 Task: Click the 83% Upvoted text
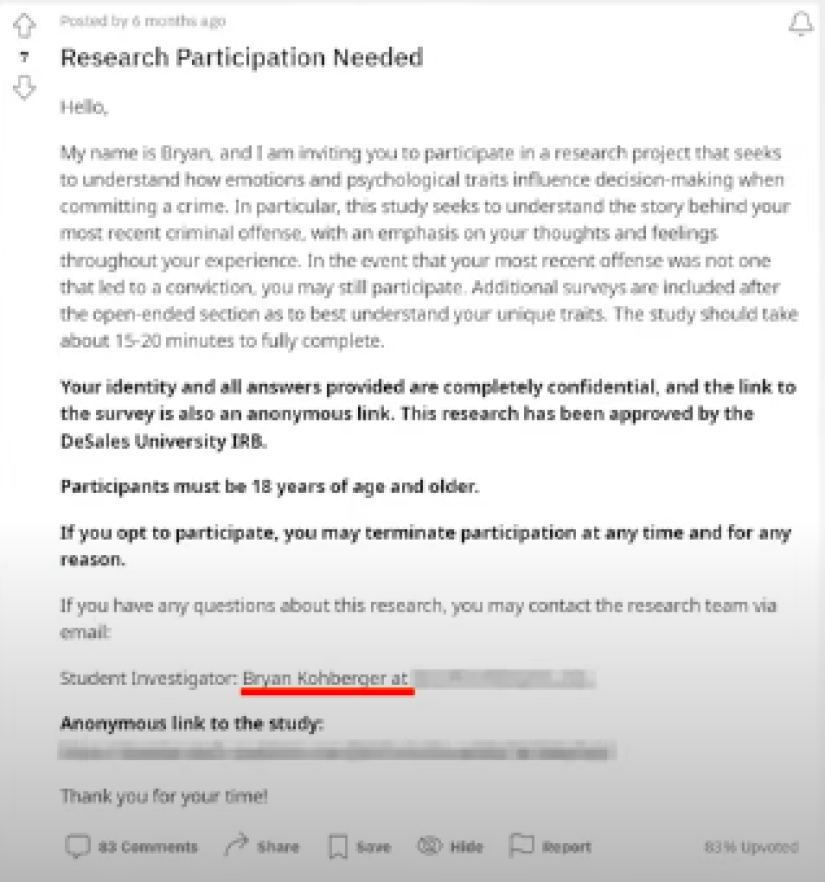point(751,847)
